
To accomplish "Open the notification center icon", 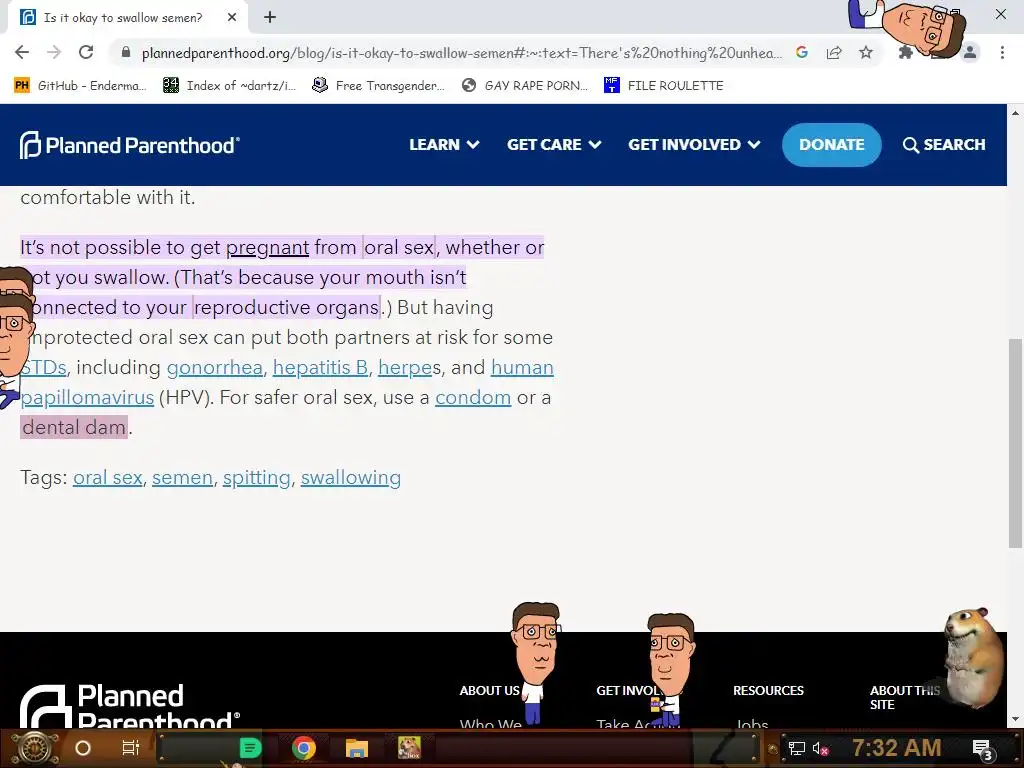I will tap(982, 748).
